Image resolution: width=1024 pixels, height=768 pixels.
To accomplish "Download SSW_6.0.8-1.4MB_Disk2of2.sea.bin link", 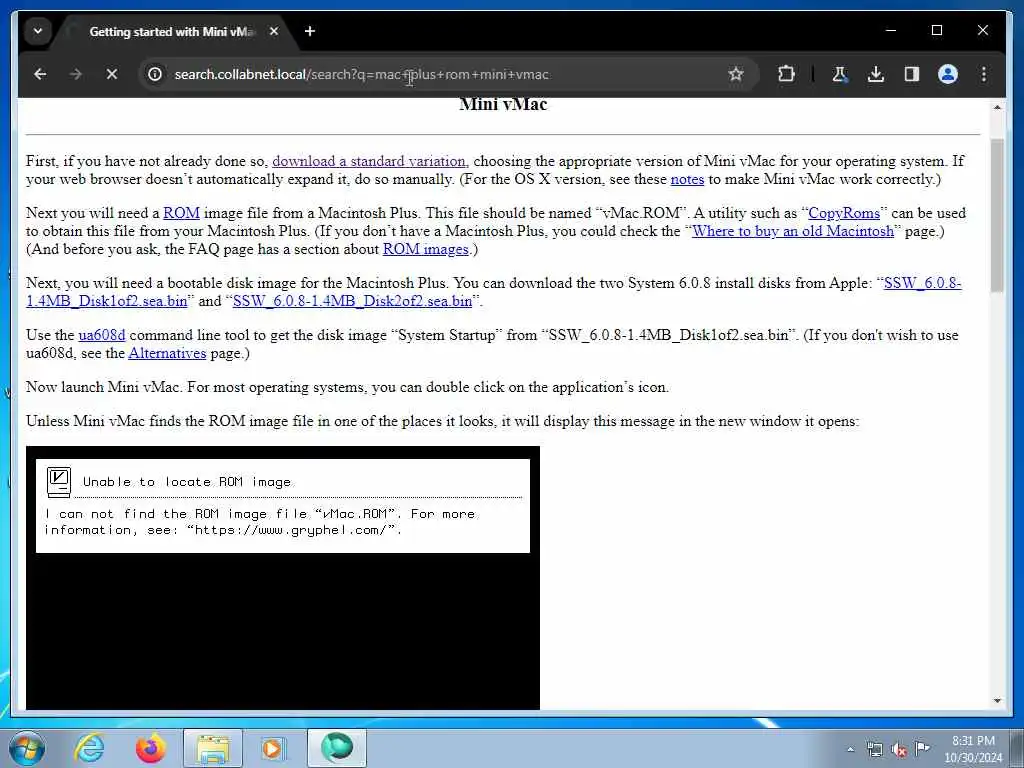I will [x=352, y=301].
